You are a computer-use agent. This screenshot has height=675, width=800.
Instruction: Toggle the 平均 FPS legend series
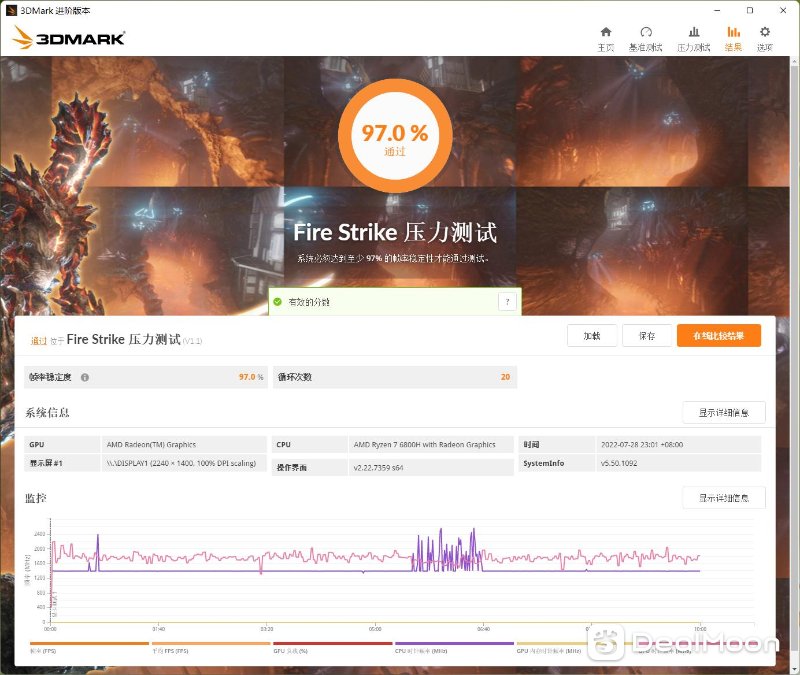point(211,647)
